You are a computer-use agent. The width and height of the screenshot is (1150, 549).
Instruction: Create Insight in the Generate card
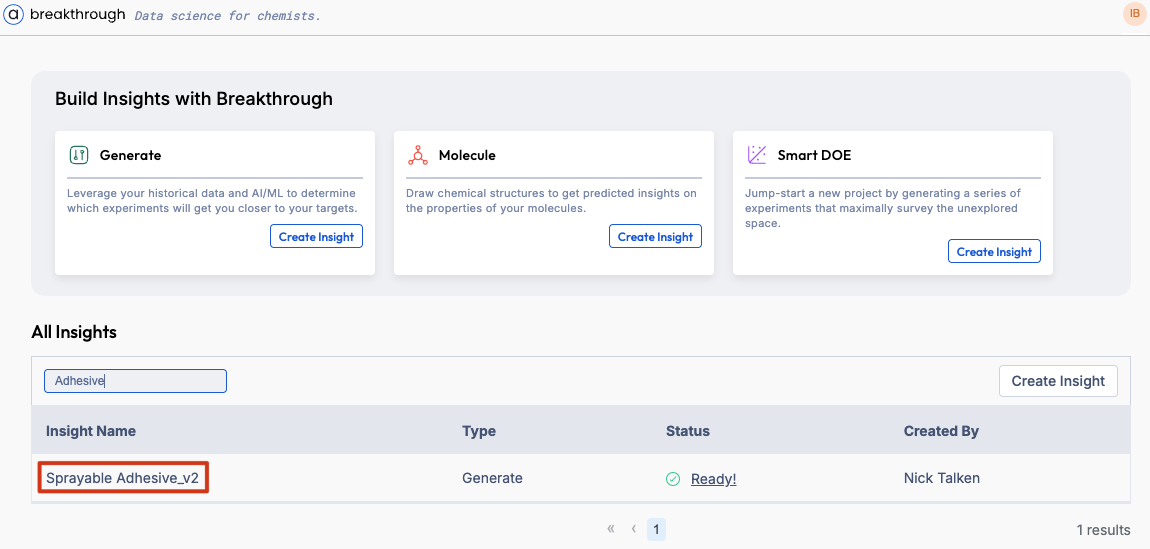point(316,237)
